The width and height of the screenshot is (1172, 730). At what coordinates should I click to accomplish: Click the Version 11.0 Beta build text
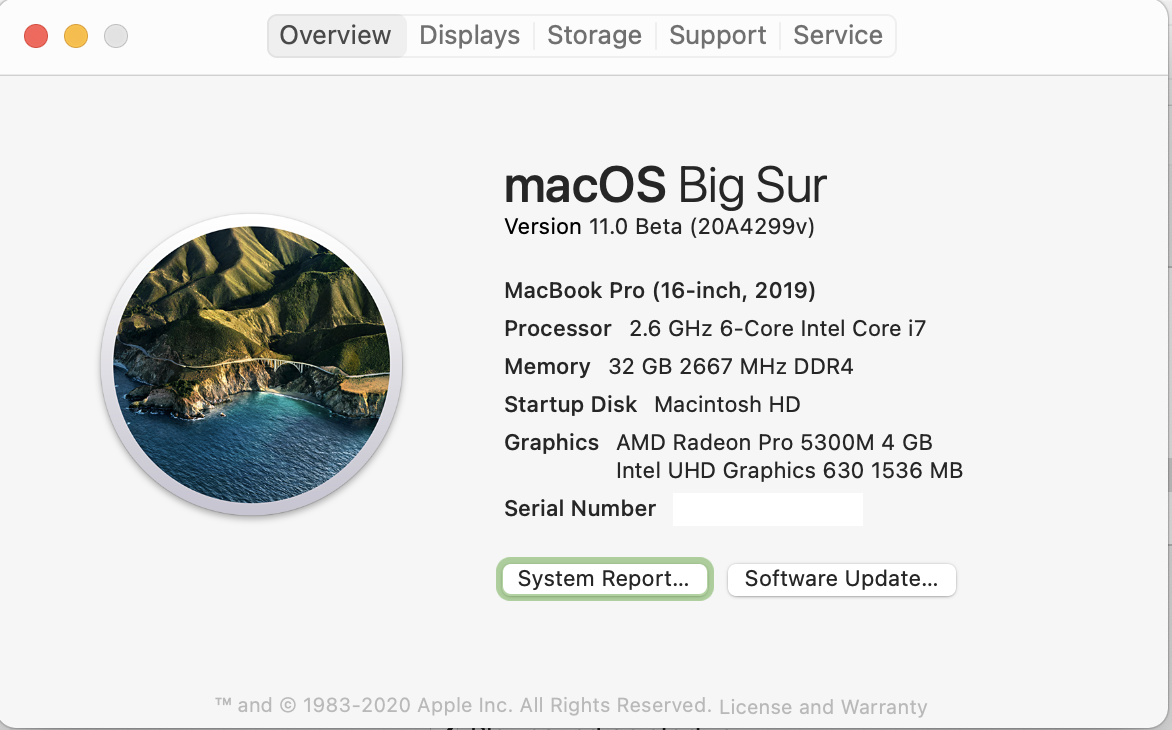pyautogui.click(x=659, y=227)
